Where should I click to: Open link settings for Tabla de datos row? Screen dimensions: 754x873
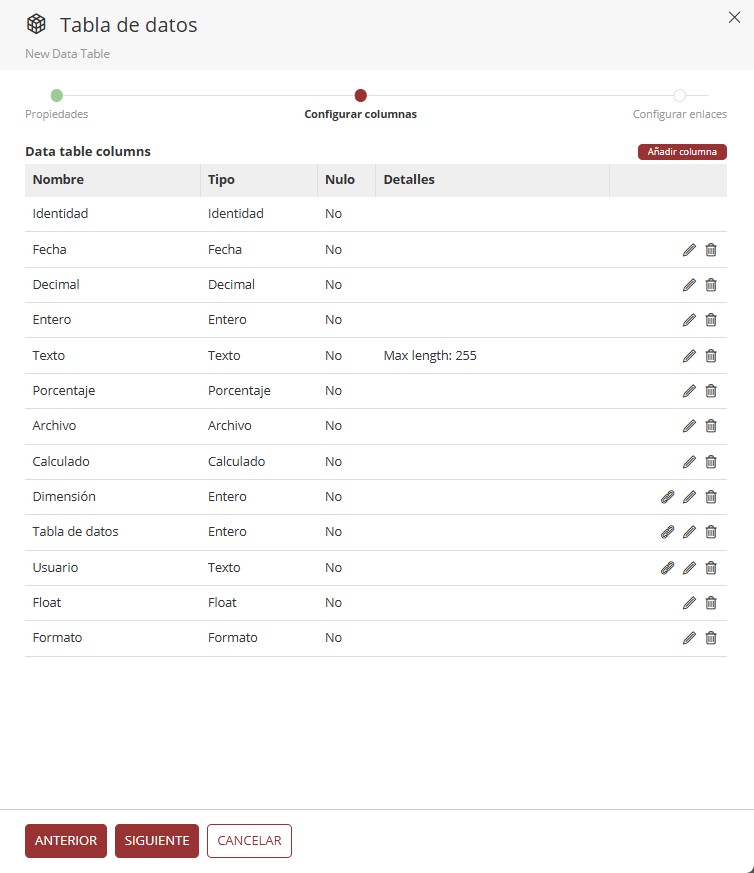tap(667, 532)
